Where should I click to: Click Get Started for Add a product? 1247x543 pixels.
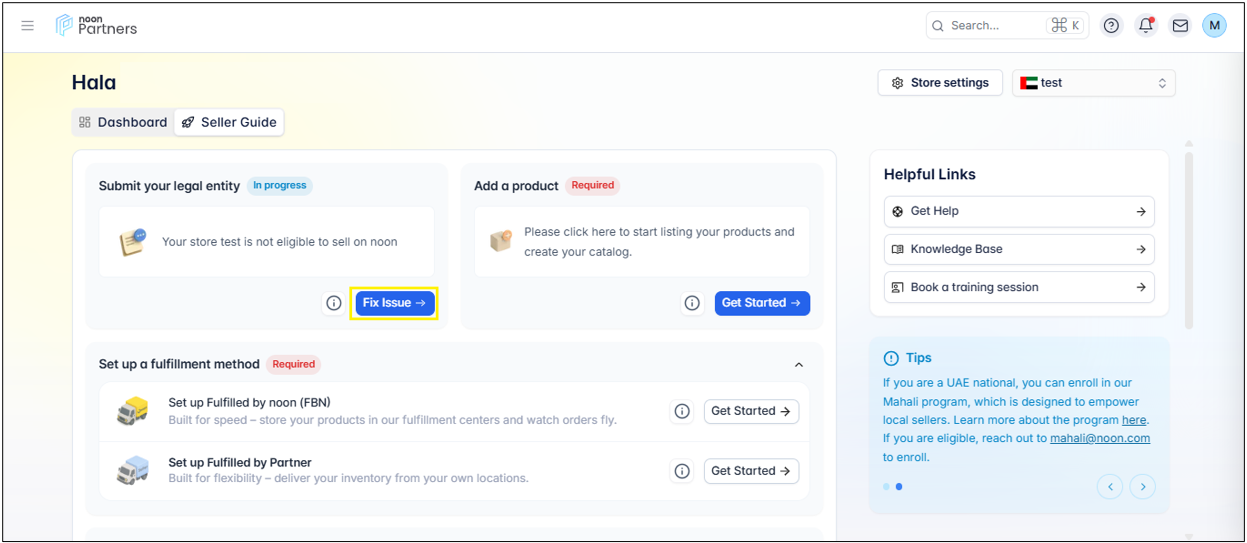click(761, 303)
